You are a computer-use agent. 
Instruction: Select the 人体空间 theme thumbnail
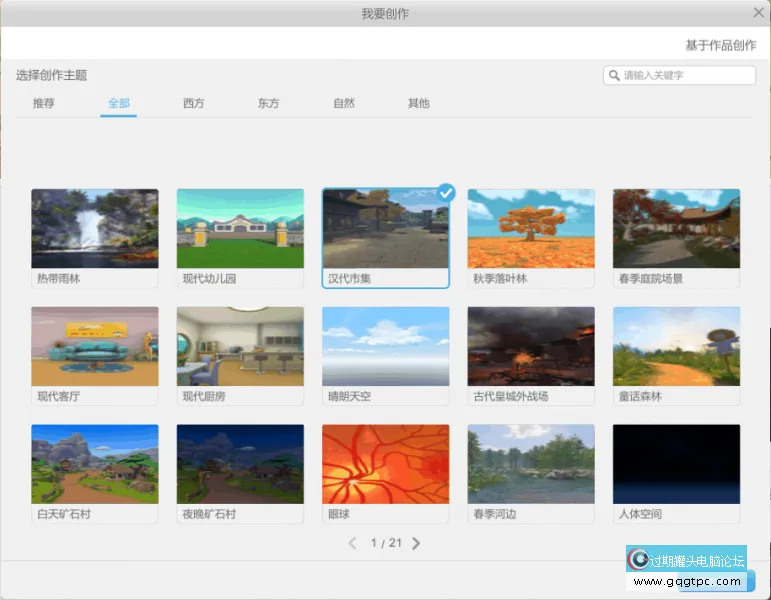coord(677,464)
